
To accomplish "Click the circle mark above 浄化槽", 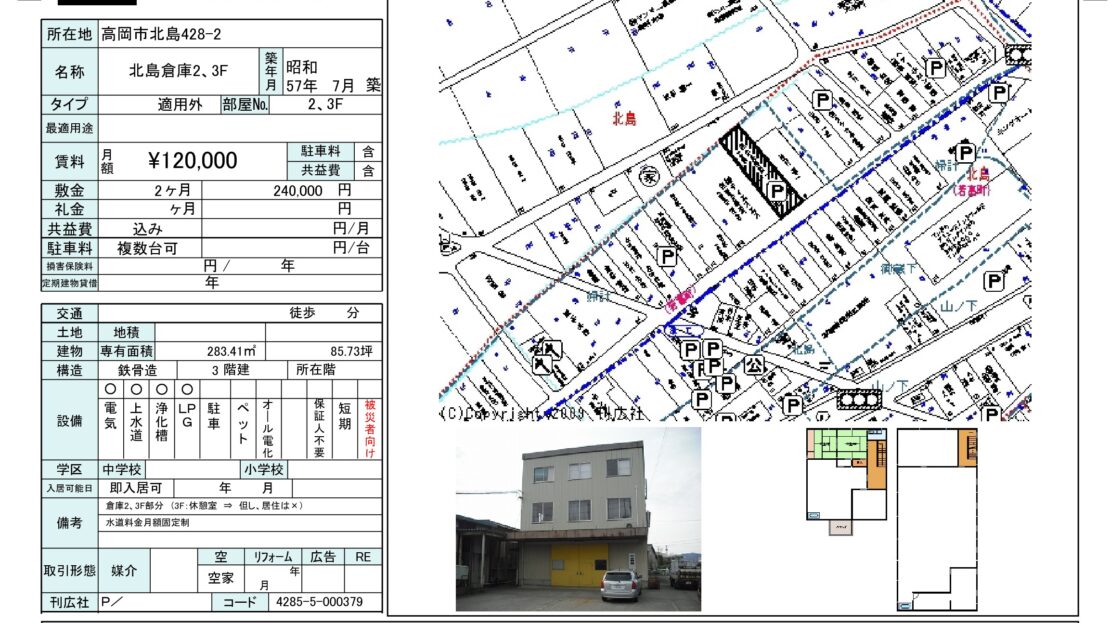I will pyautogui.click(x=161, y=389).
